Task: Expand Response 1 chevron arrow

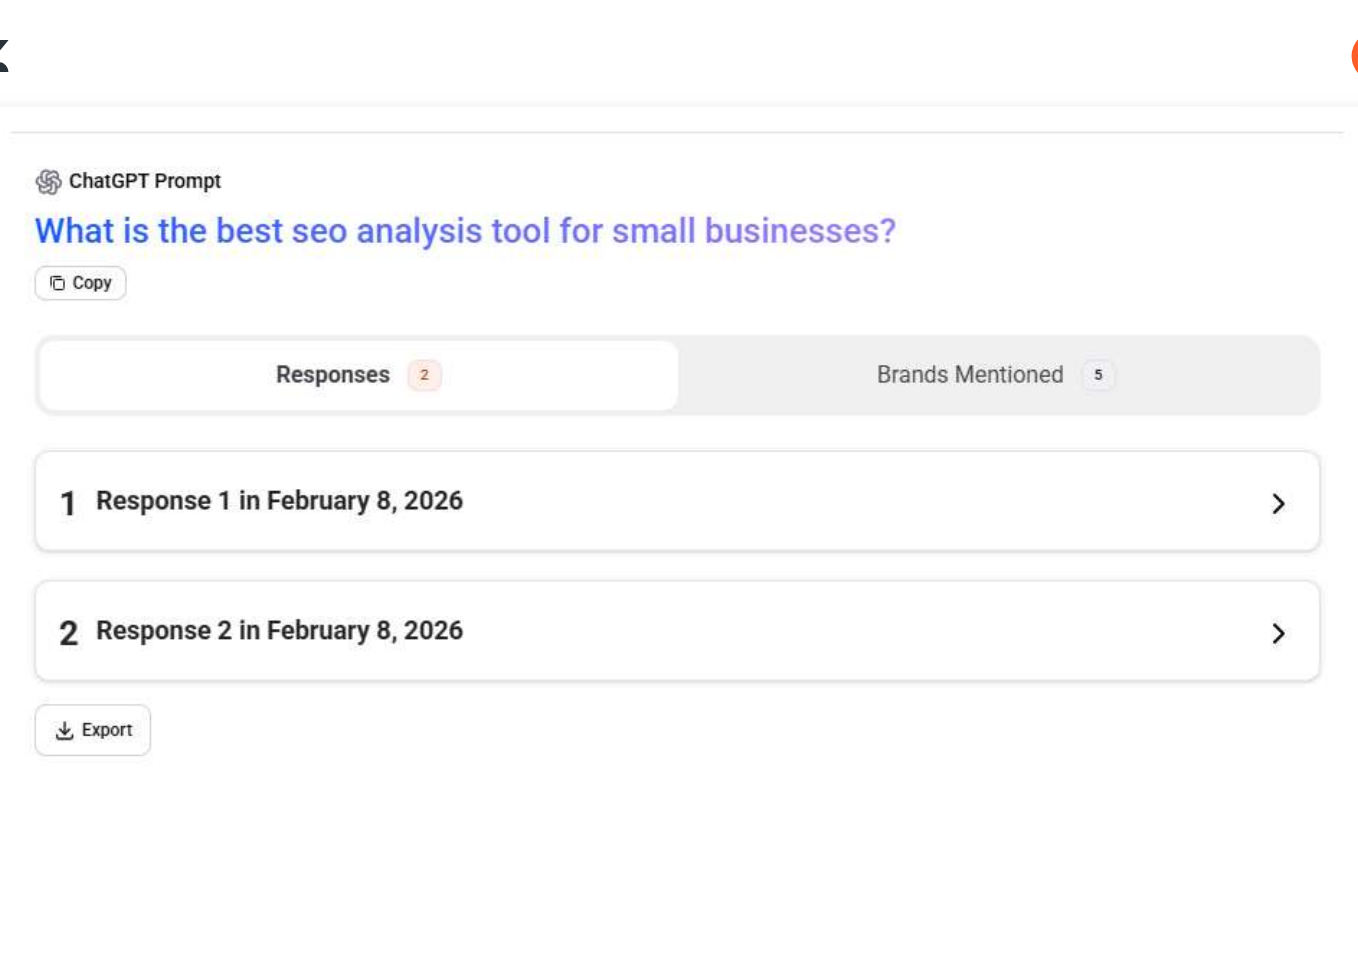Action: tap(1278, 503)
